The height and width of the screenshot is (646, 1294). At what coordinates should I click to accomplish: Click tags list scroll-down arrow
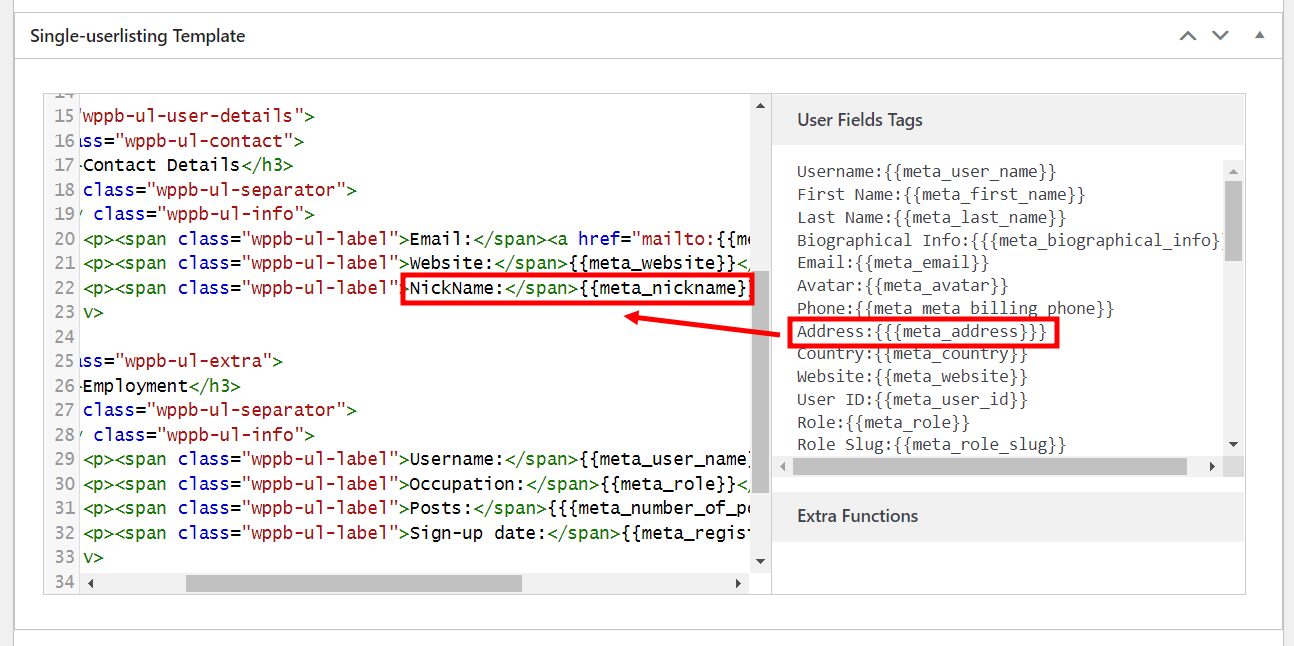(x=1234, y=444)
